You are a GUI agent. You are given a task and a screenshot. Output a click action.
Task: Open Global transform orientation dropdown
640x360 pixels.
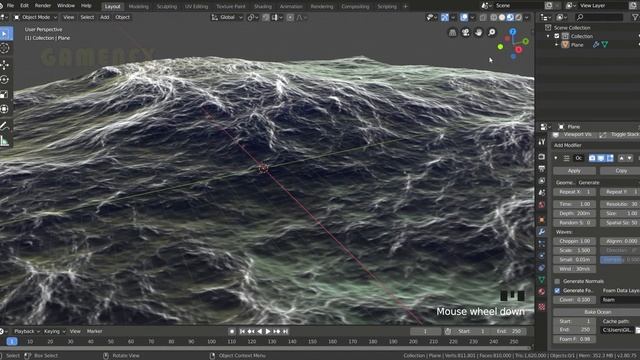tap(227, 18)
